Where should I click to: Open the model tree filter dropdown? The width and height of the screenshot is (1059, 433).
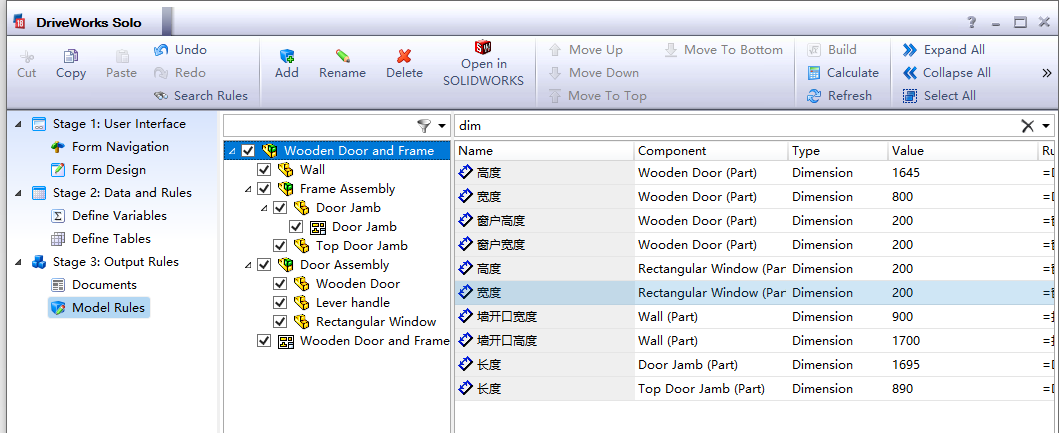point(442,126)
